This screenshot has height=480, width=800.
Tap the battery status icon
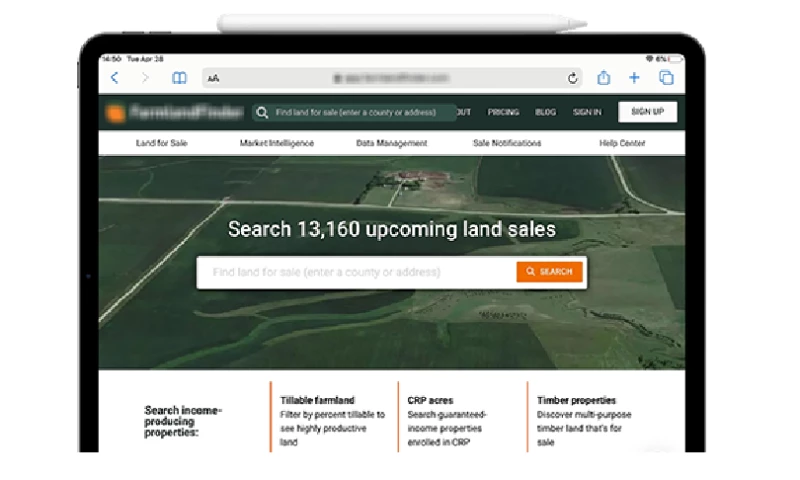pos(676,59)
